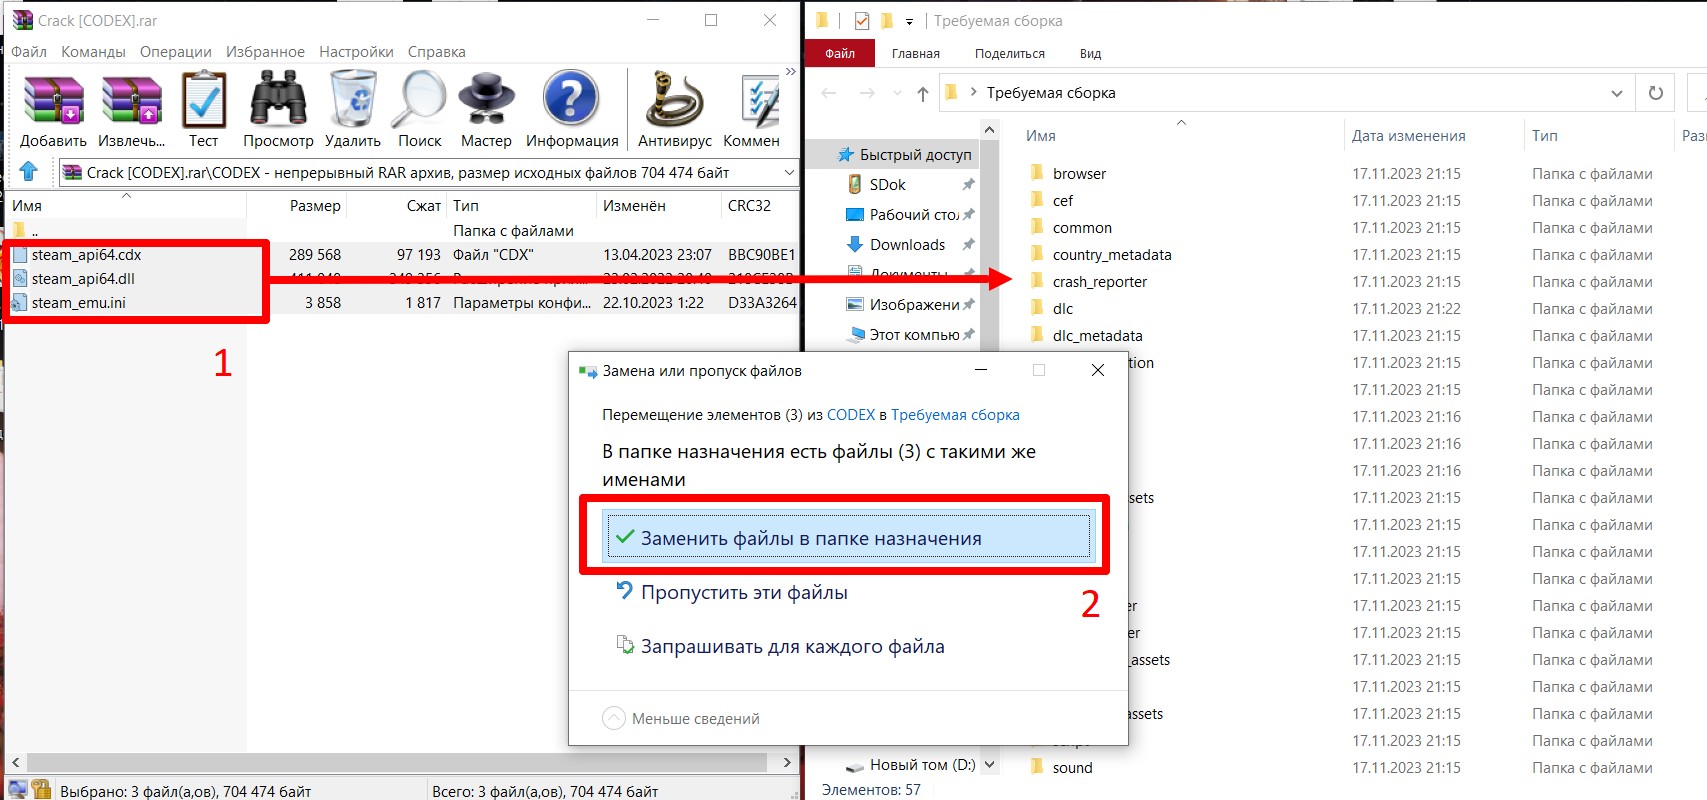1707x800 pixels.
Task: Refresh the Требуемая сборка folder view
Action: tap(1656, 93)
